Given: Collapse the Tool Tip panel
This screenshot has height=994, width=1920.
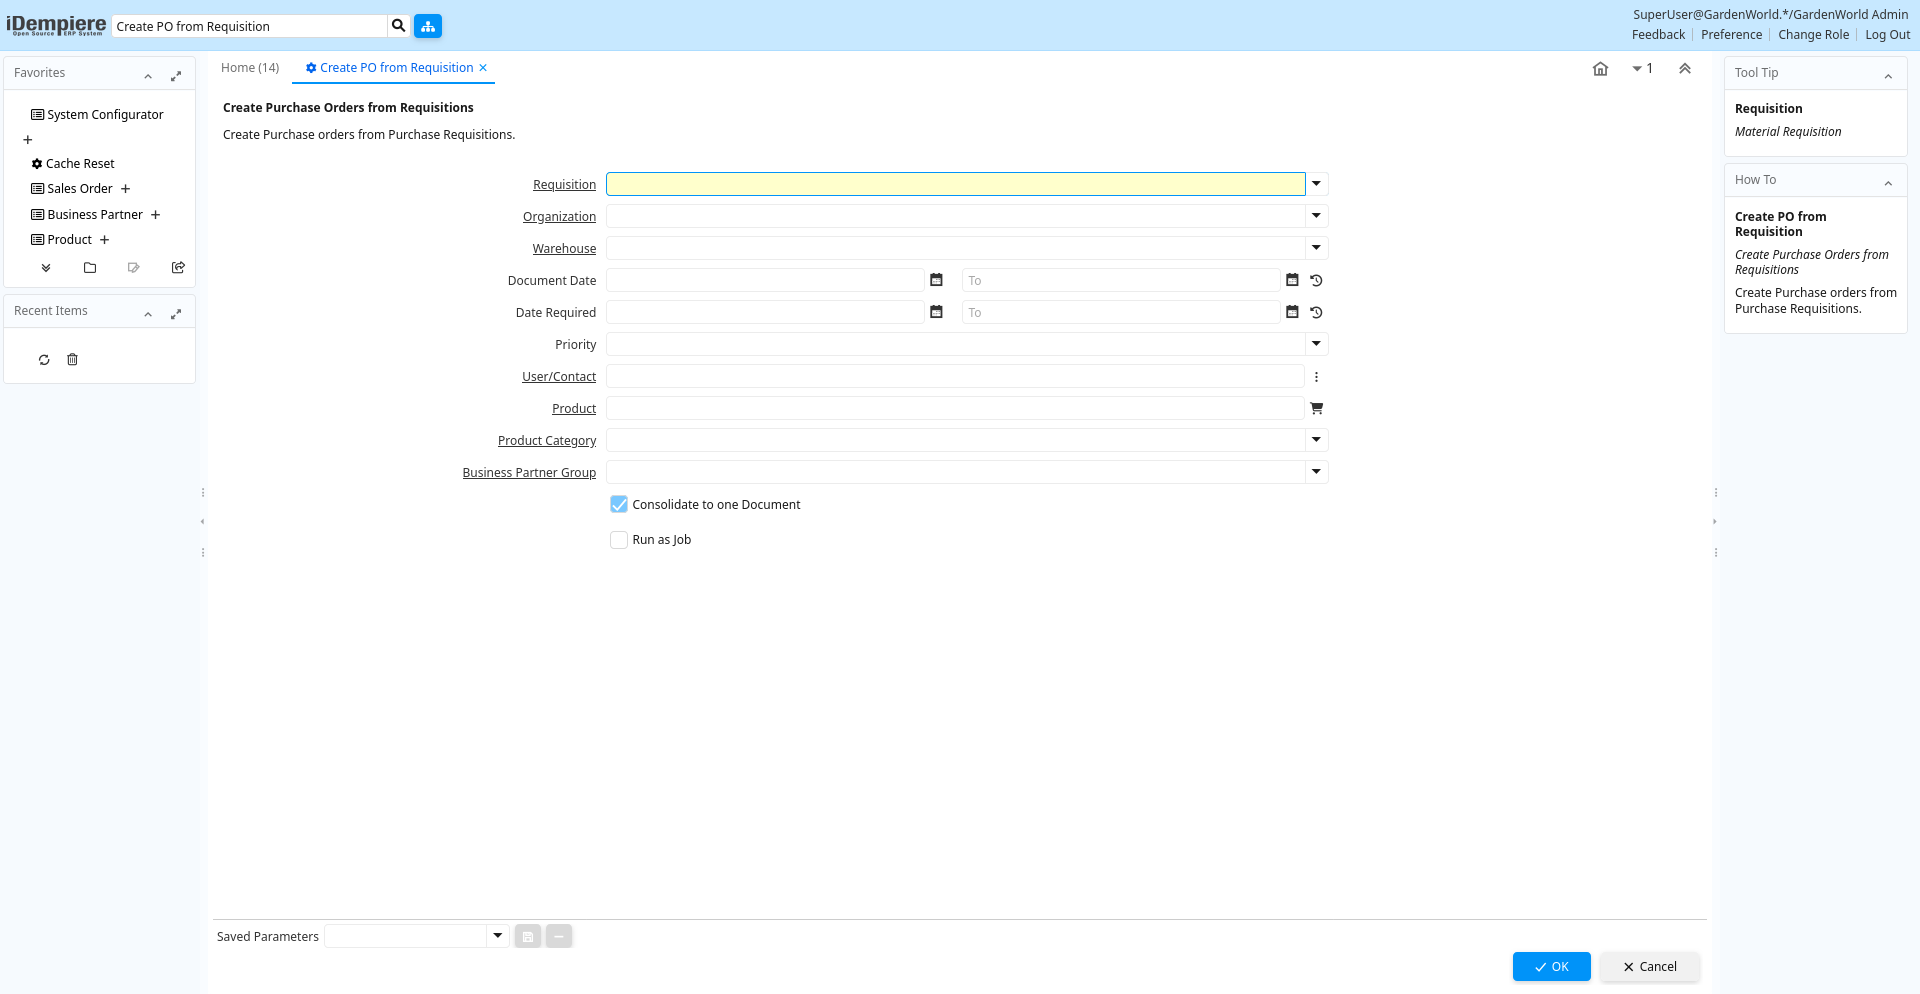Looking at the screenshot, I should tap(1887, 74).
